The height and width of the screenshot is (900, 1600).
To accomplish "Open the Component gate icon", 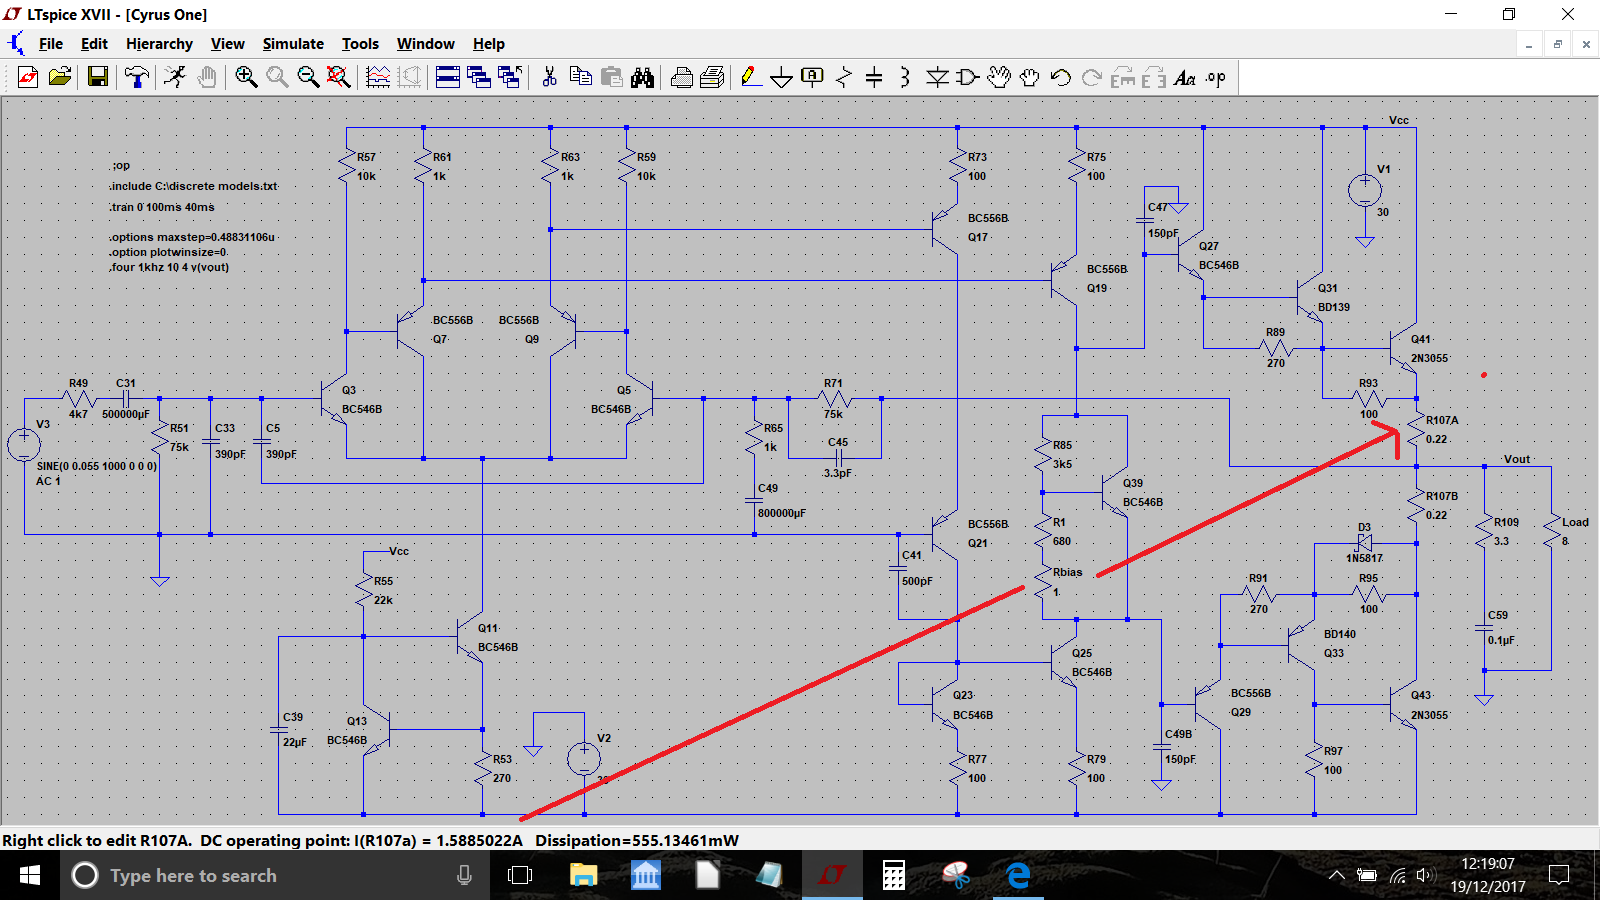I will coord(968,77).
